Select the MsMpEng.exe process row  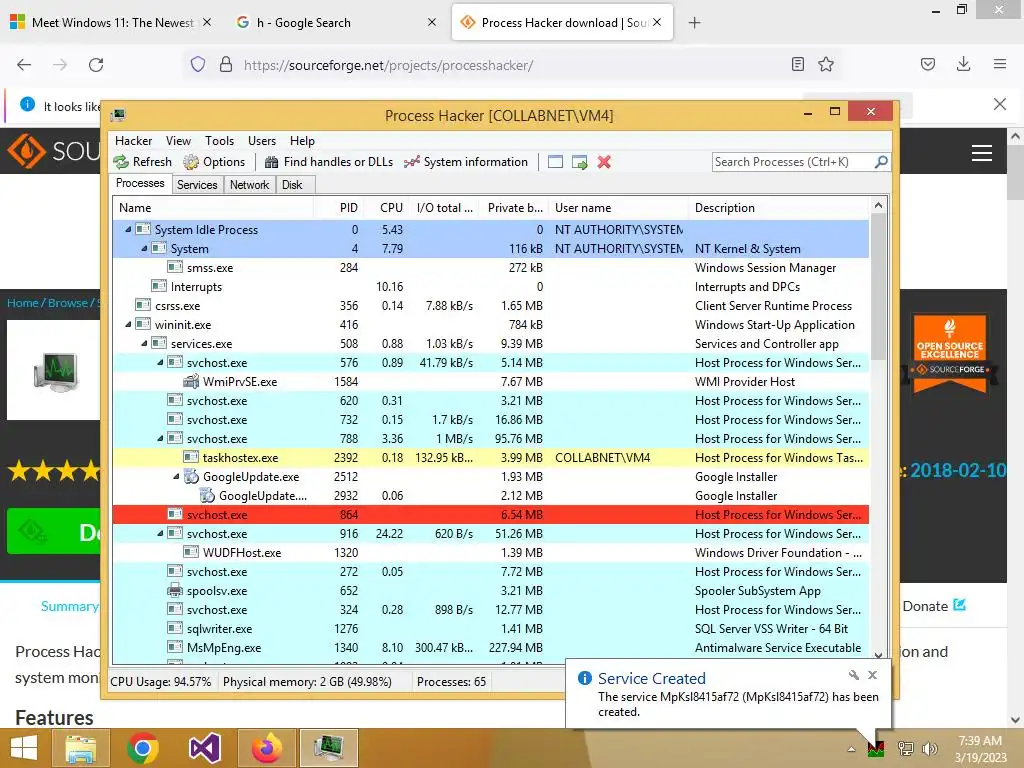(x=490, y=648)
